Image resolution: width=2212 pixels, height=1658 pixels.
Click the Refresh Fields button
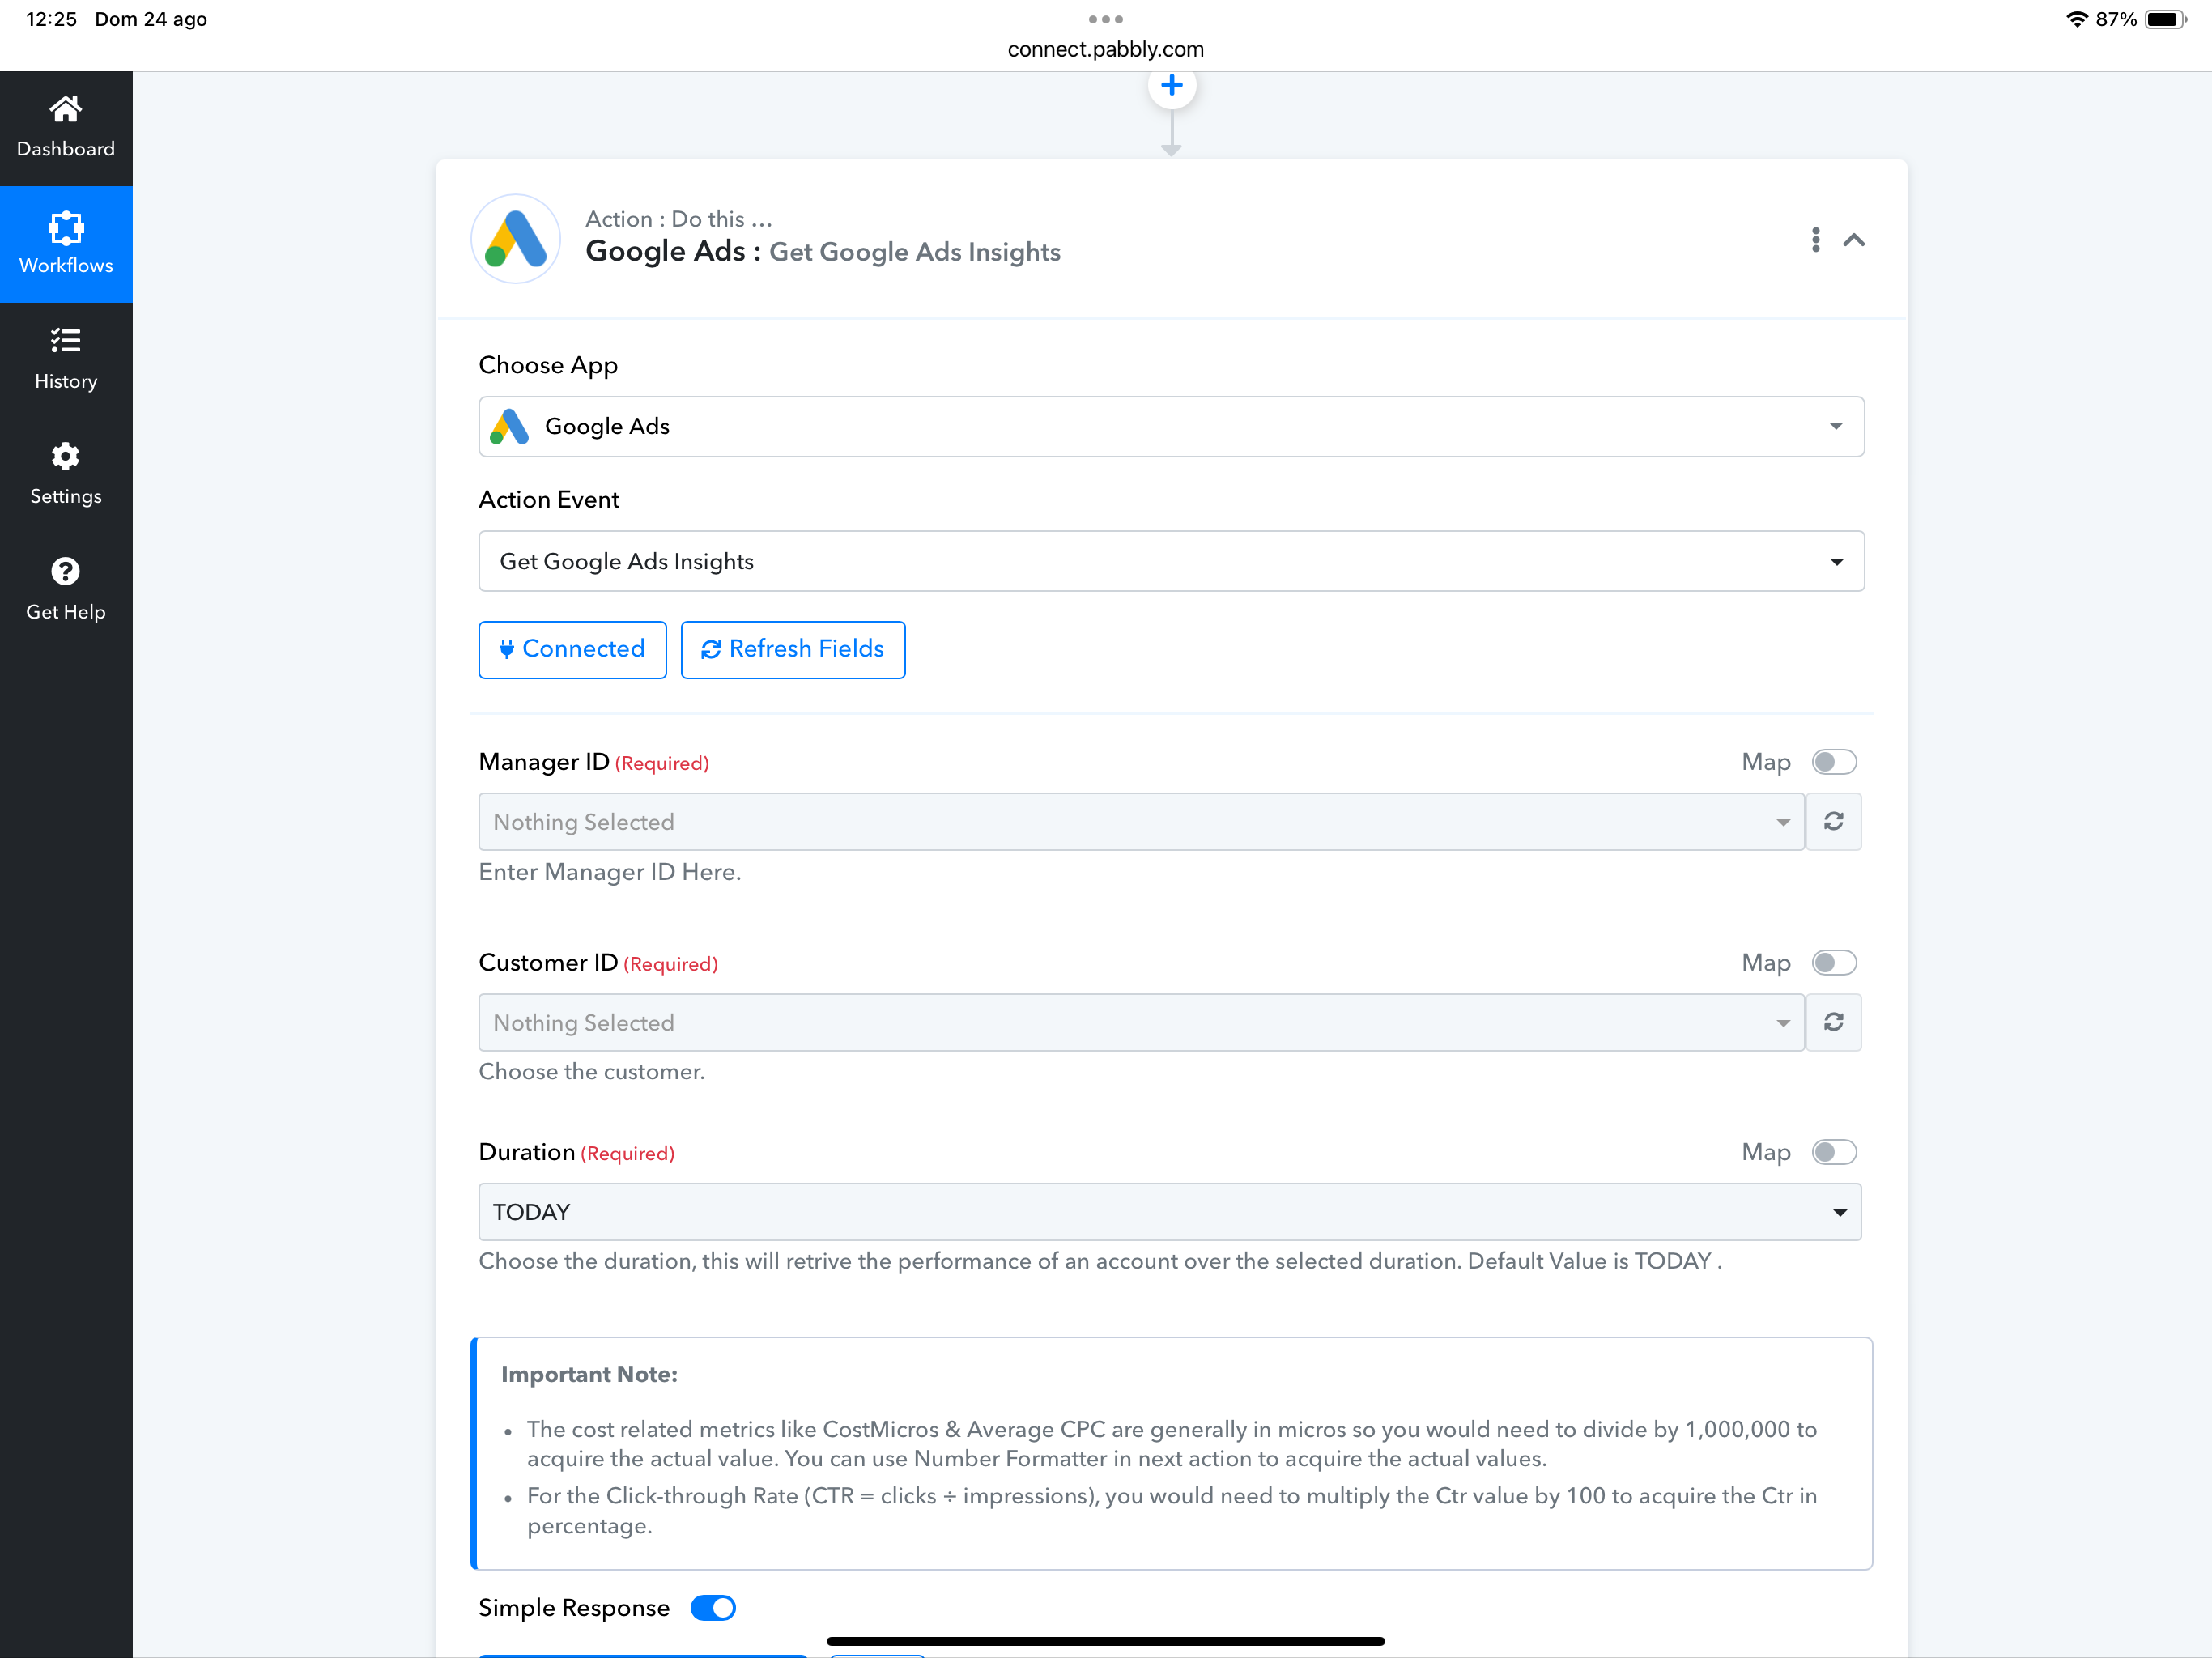[793, 650]
